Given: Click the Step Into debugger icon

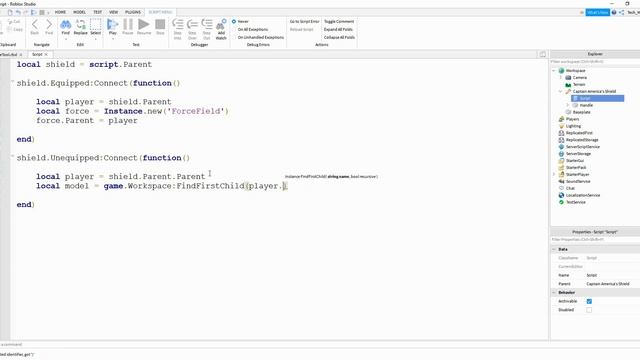Looking at the screenshot, I should click(x=178, y=24).
